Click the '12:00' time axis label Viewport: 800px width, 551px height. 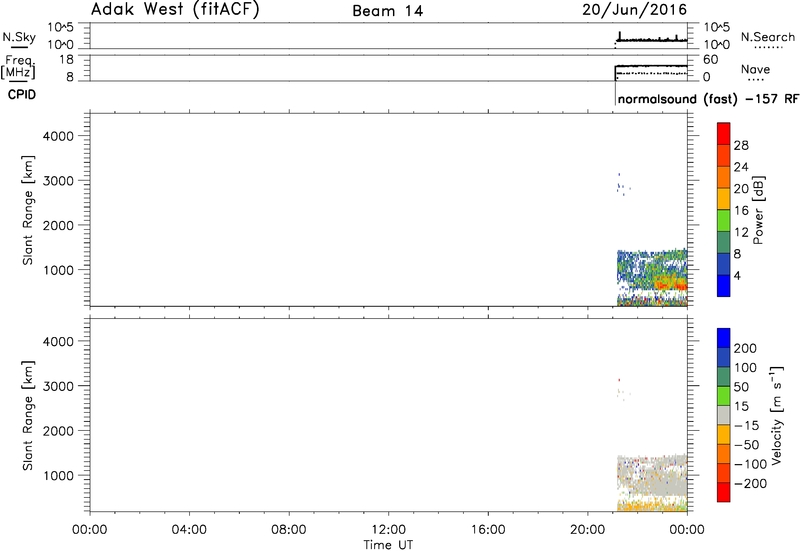[x=388, y=530]
